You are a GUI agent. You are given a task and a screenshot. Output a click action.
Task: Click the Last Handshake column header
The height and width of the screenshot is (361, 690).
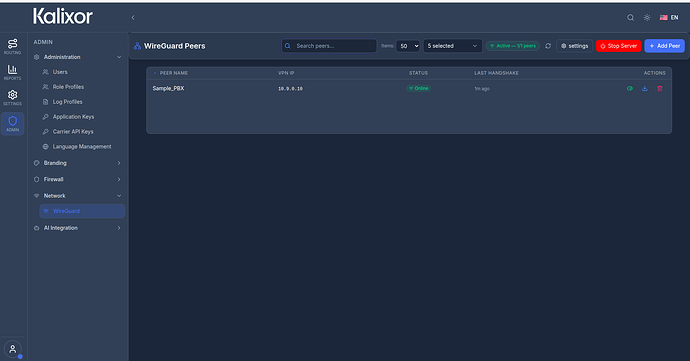pos(496,73)
